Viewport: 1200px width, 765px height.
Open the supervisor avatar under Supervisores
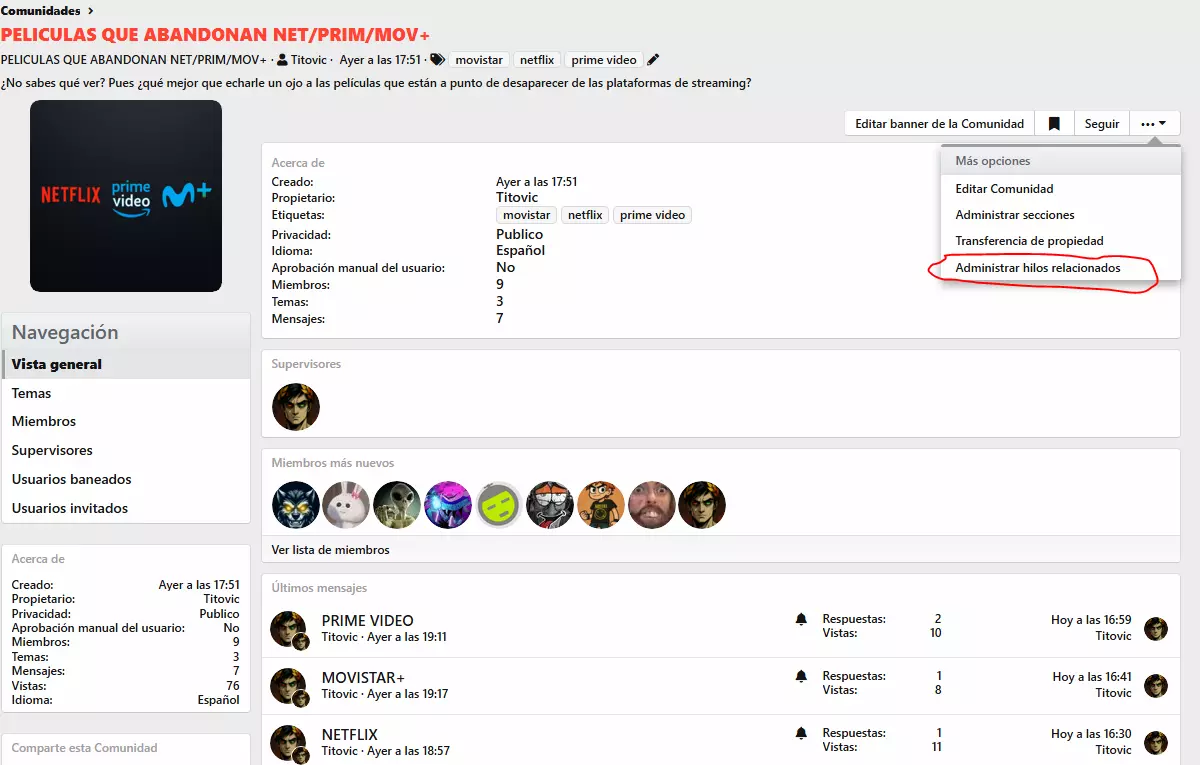(296, 407)
